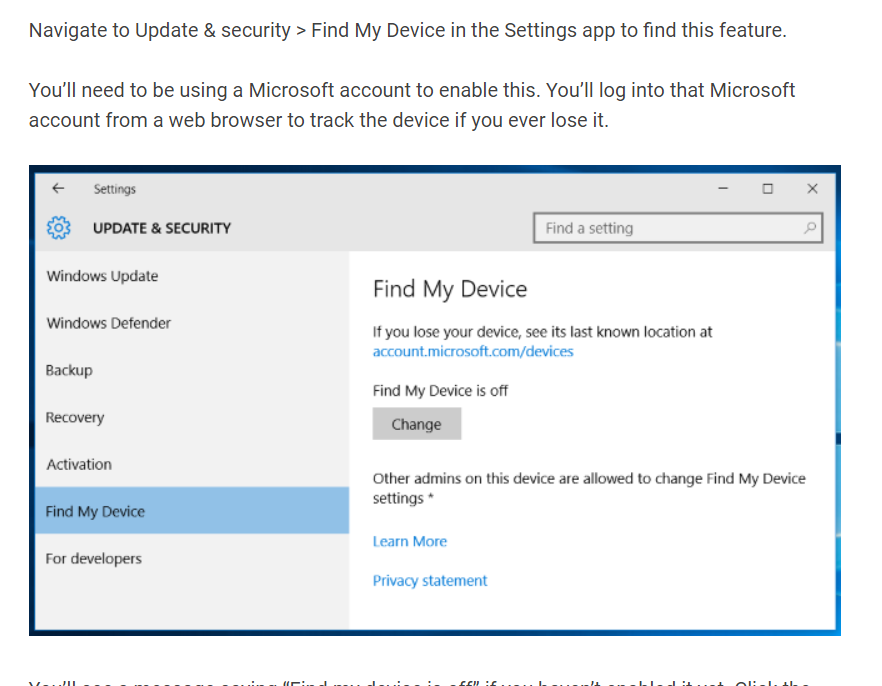Minimize the Settings window
Image resolution: width=882 pixels, height=686 pixels.
click(723, 188)
